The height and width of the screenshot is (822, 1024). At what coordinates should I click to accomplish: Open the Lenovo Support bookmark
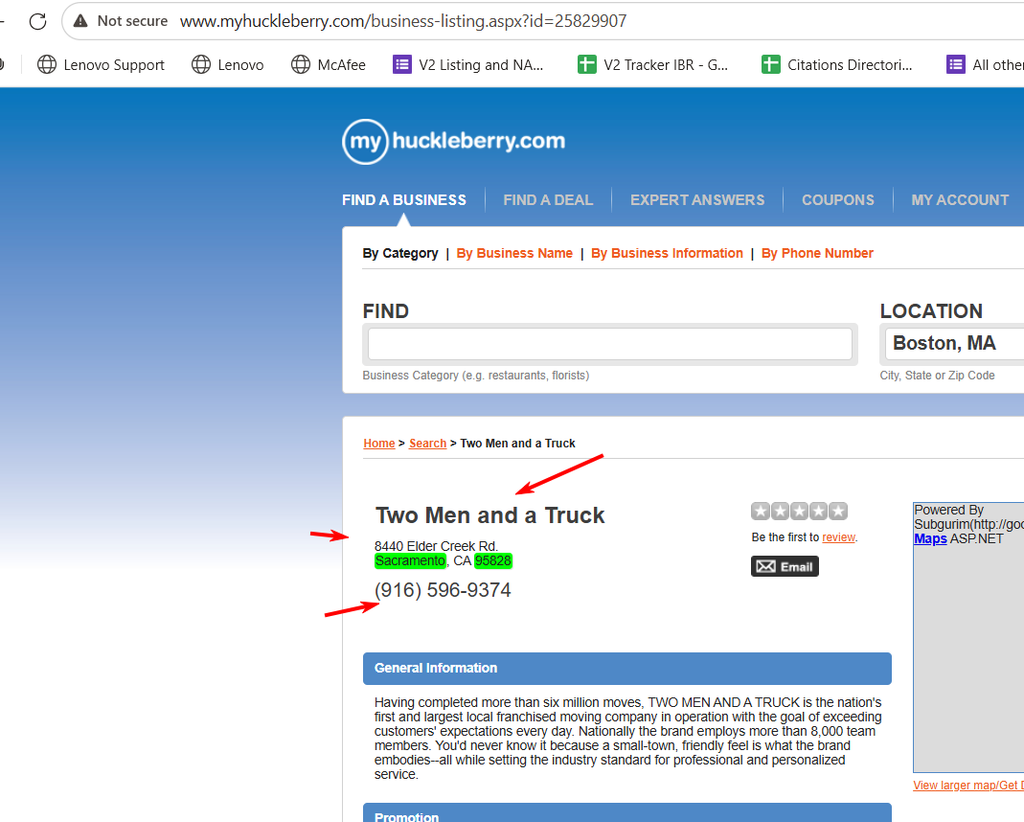click(x=101, y=65)
